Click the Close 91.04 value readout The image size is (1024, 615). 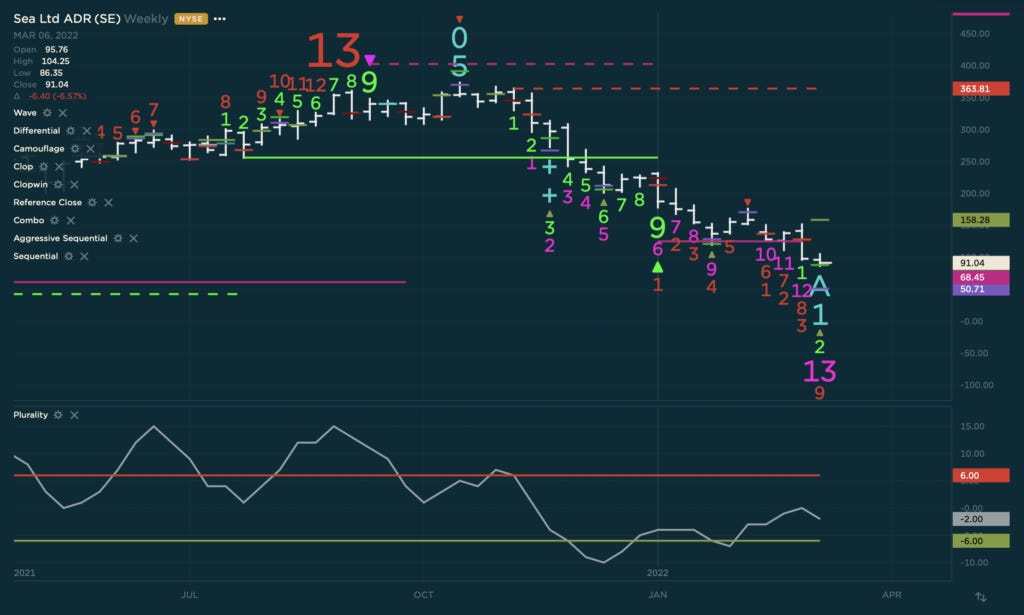click(57, 85)
